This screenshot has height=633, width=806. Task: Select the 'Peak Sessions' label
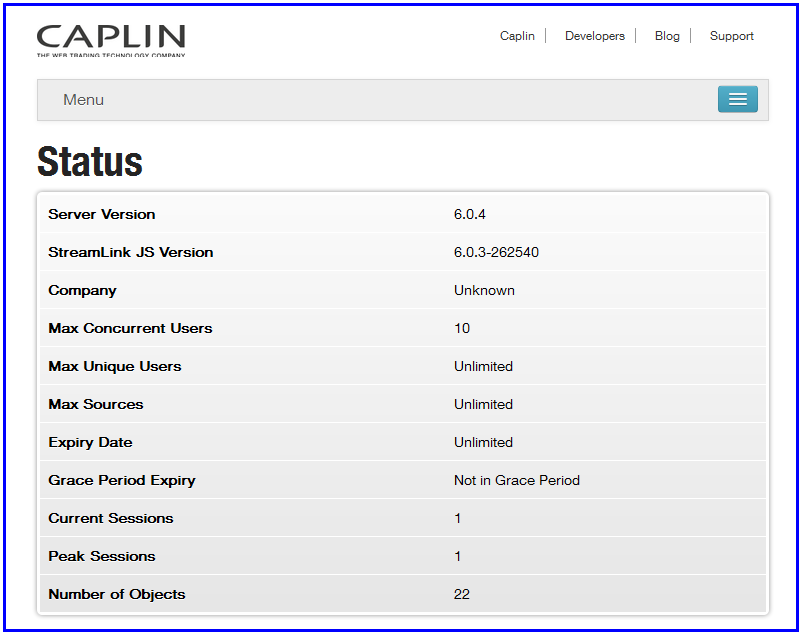(102, 556)
